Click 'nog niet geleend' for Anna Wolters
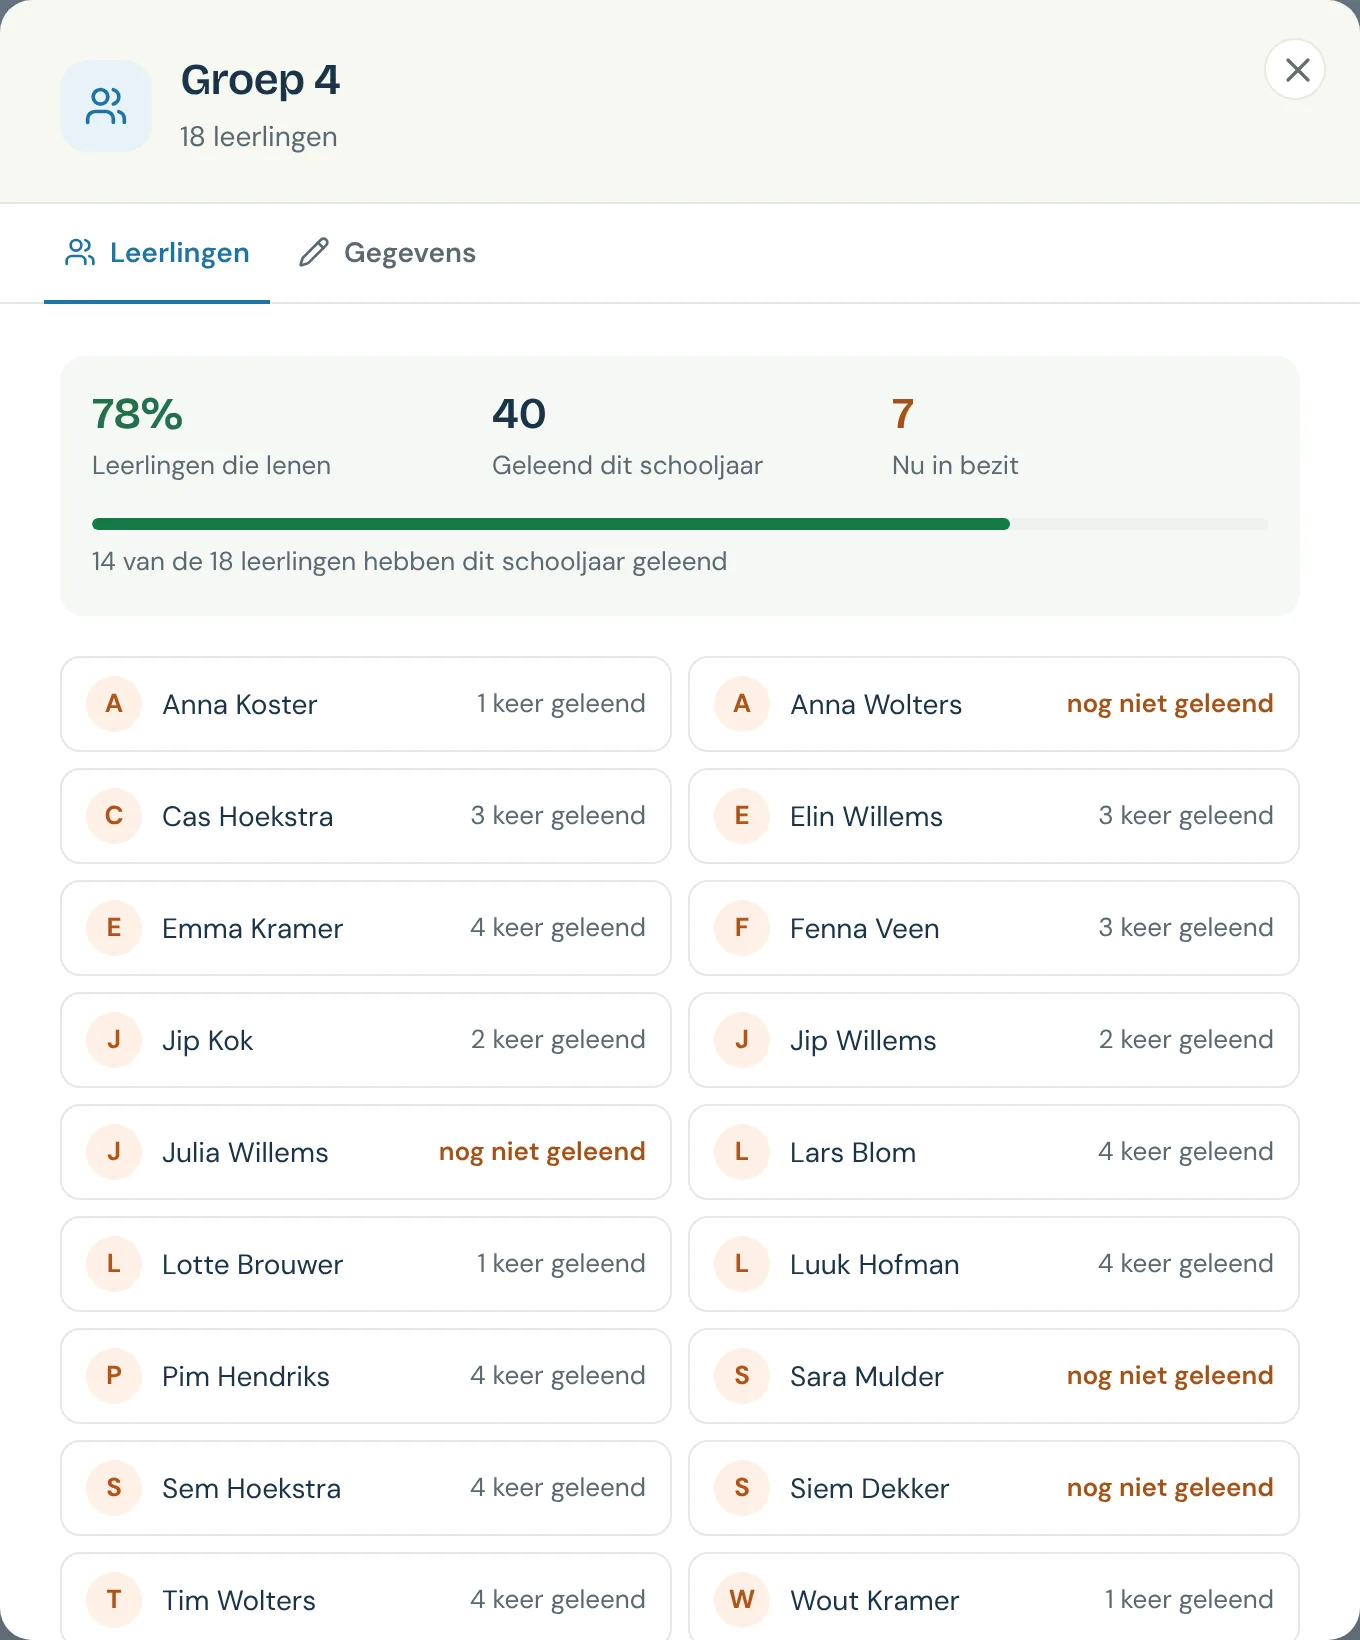 coord(1170,704)
